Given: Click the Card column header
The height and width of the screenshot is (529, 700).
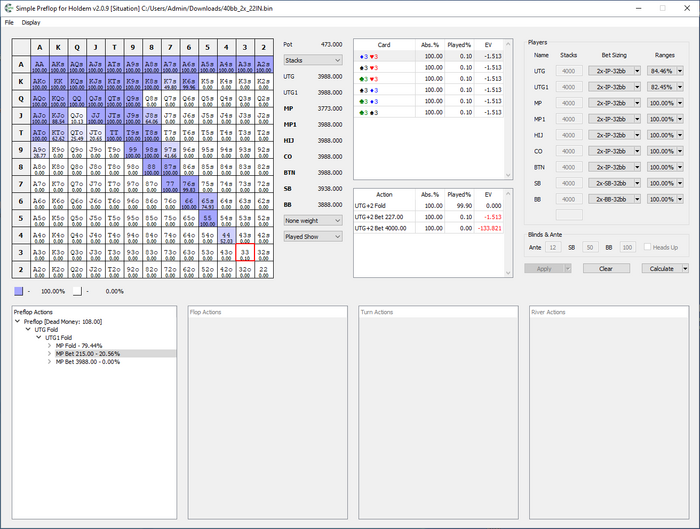Looking at the screenshot, I should 384,45.
